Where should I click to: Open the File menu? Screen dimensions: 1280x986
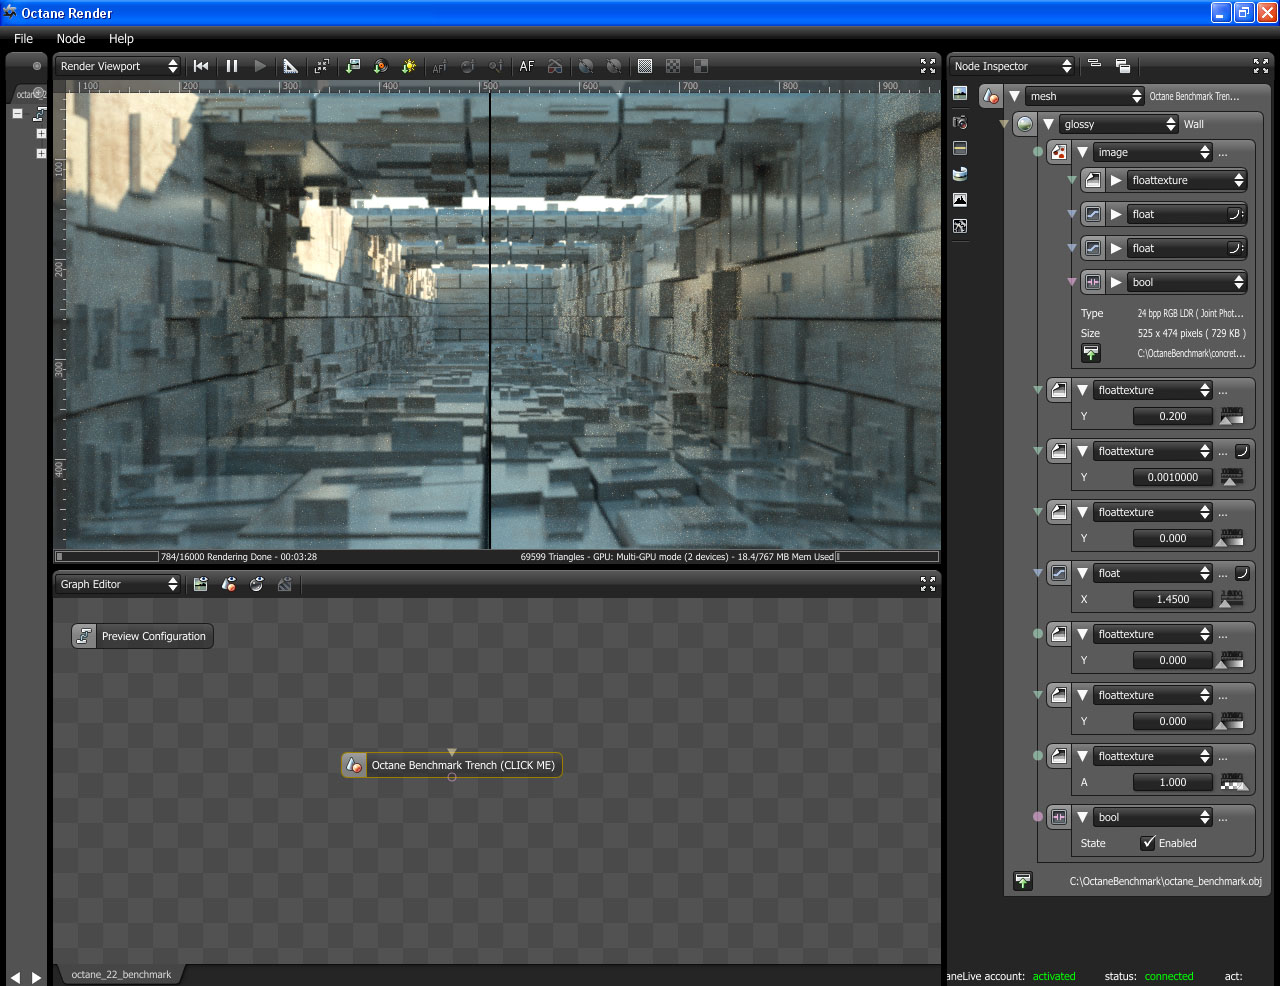pos(24,39)
